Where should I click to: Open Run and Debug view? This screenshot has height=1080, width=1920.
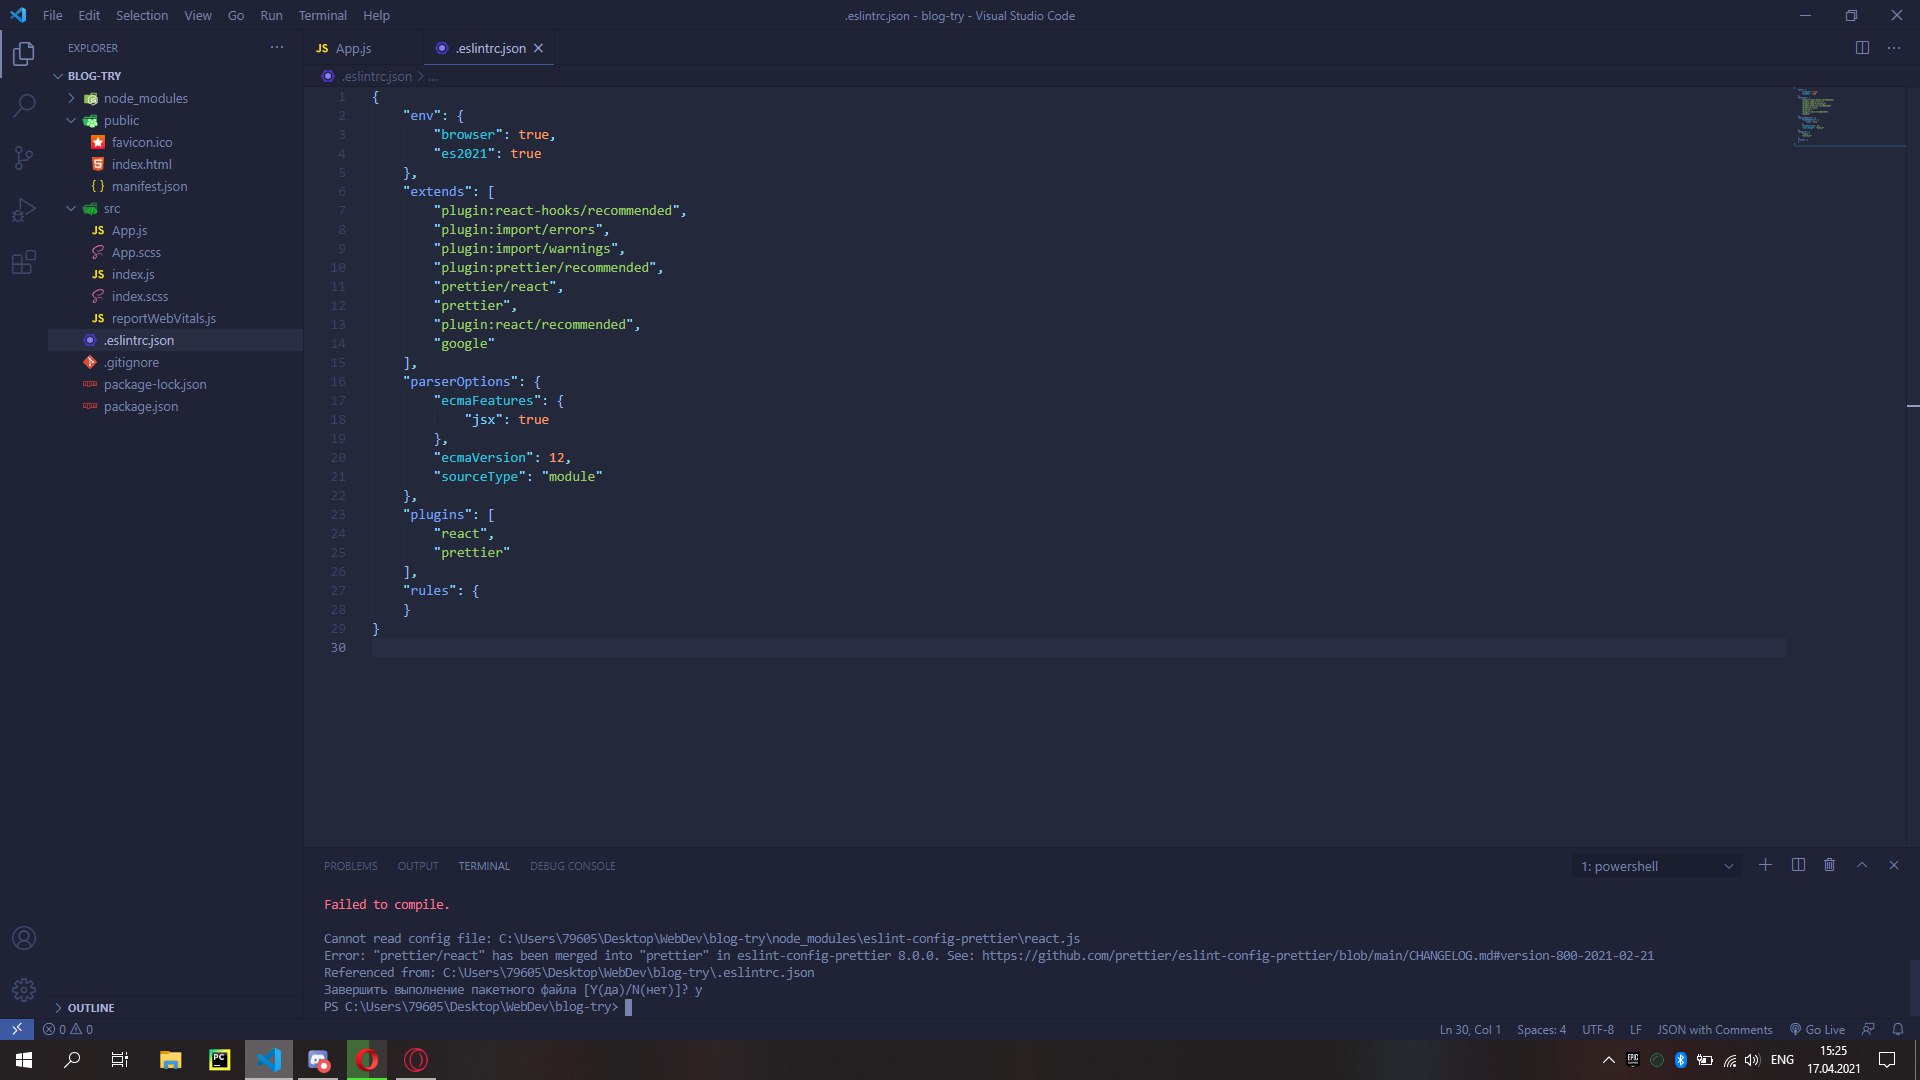tap(24, 210)
